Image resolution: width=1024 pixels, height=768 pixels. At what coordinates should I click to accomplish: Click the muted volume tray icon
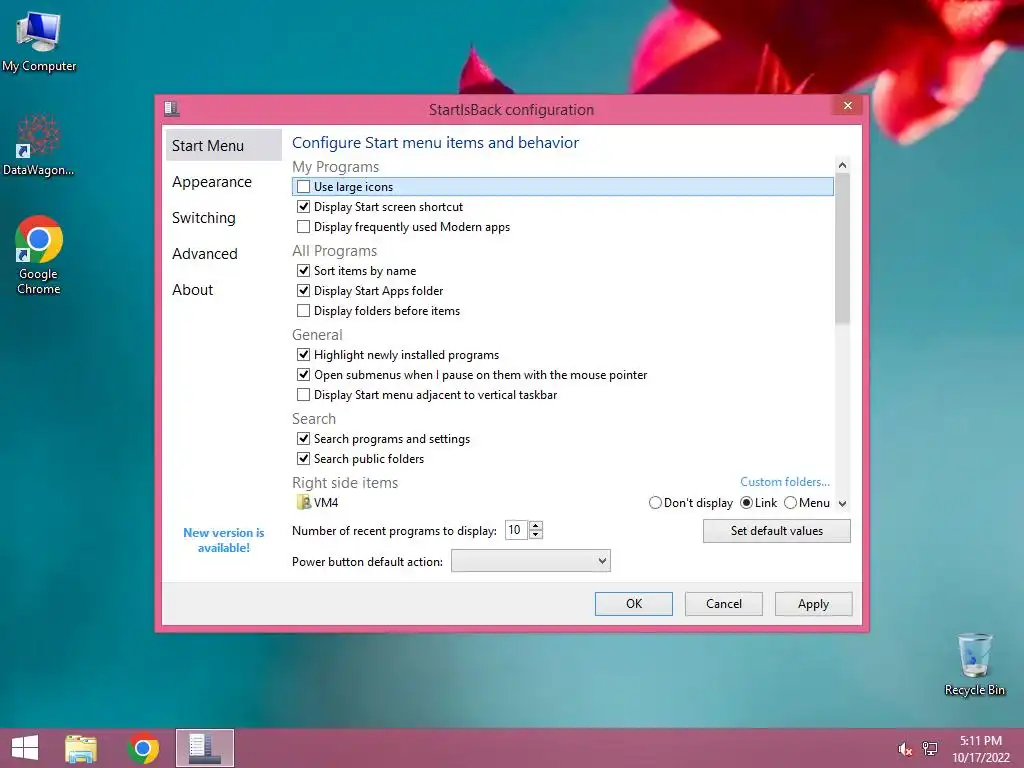click(904, 749)
